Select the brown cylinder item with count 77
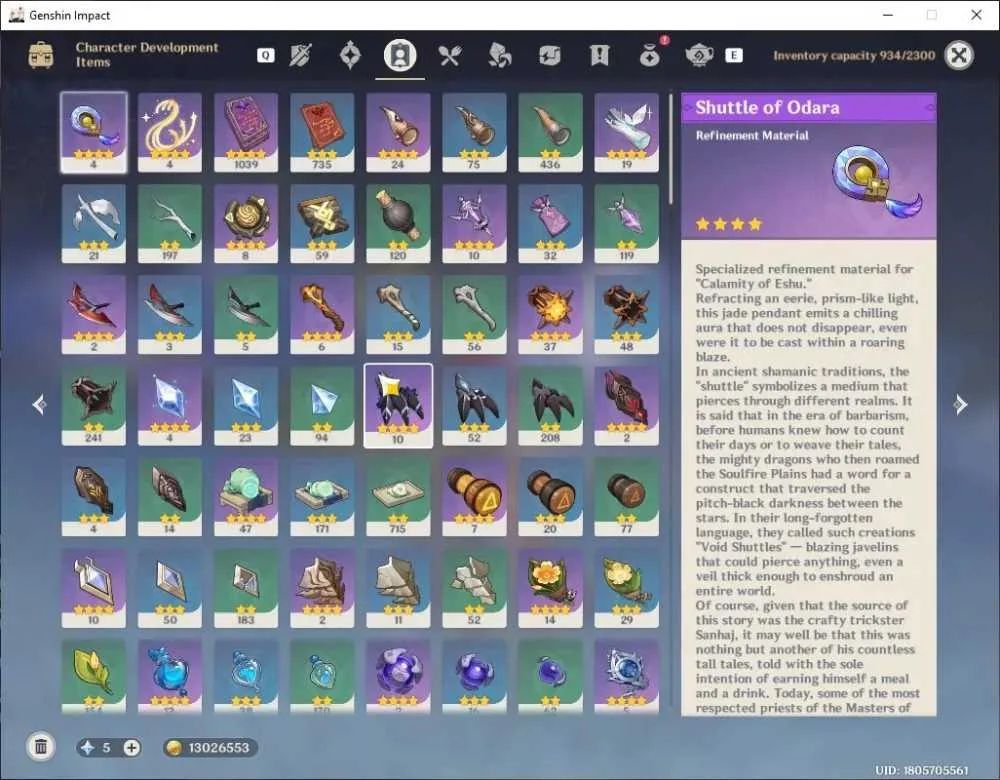This screenshot has width=1000, height=780. [x=626, y=497]
